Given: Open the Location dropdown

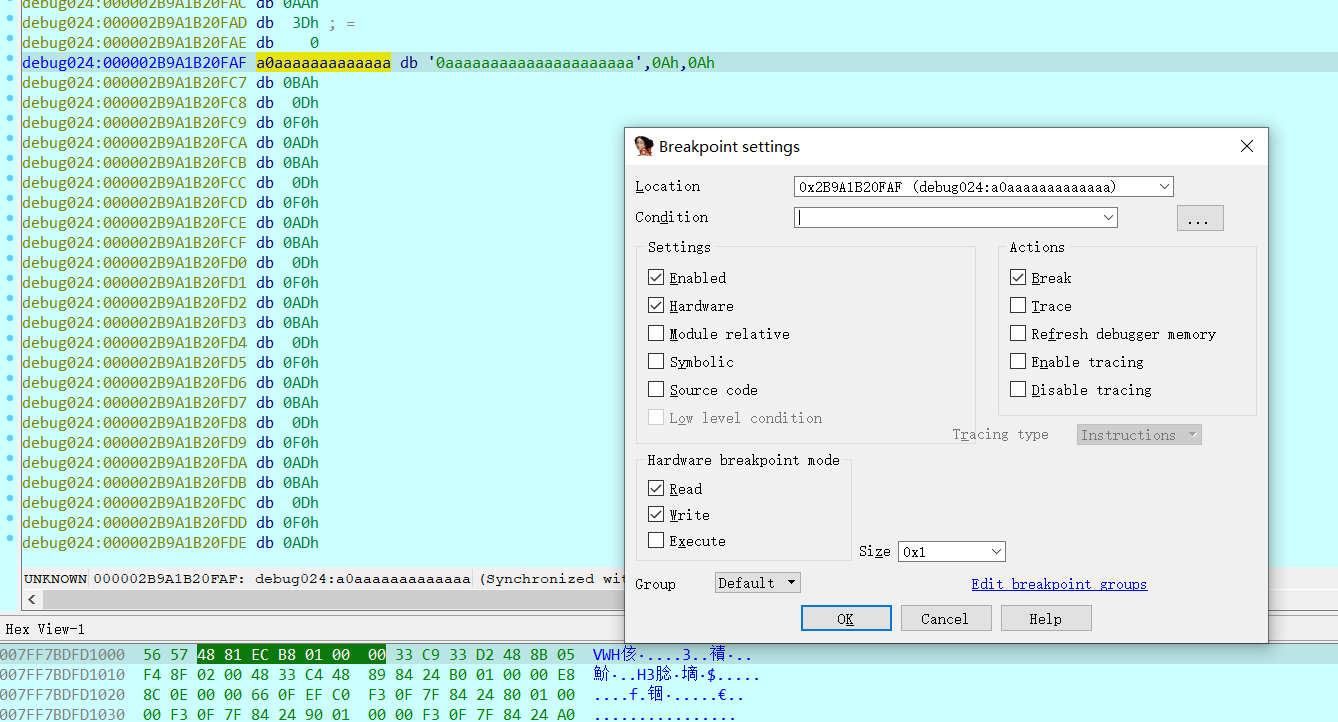Looking at the screenshot, I should pyautogui.click(x=1163, y=187).
